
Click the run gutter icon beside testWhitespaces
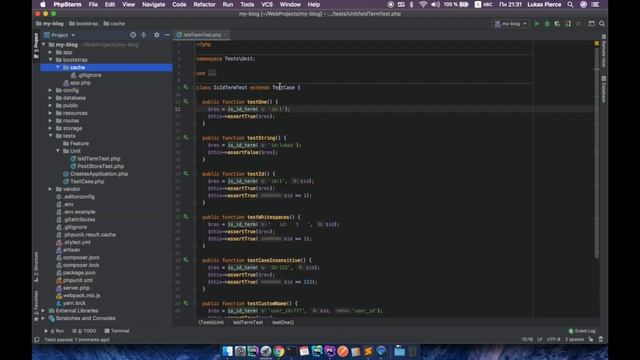pyautogui.click(x=186, y=217)
